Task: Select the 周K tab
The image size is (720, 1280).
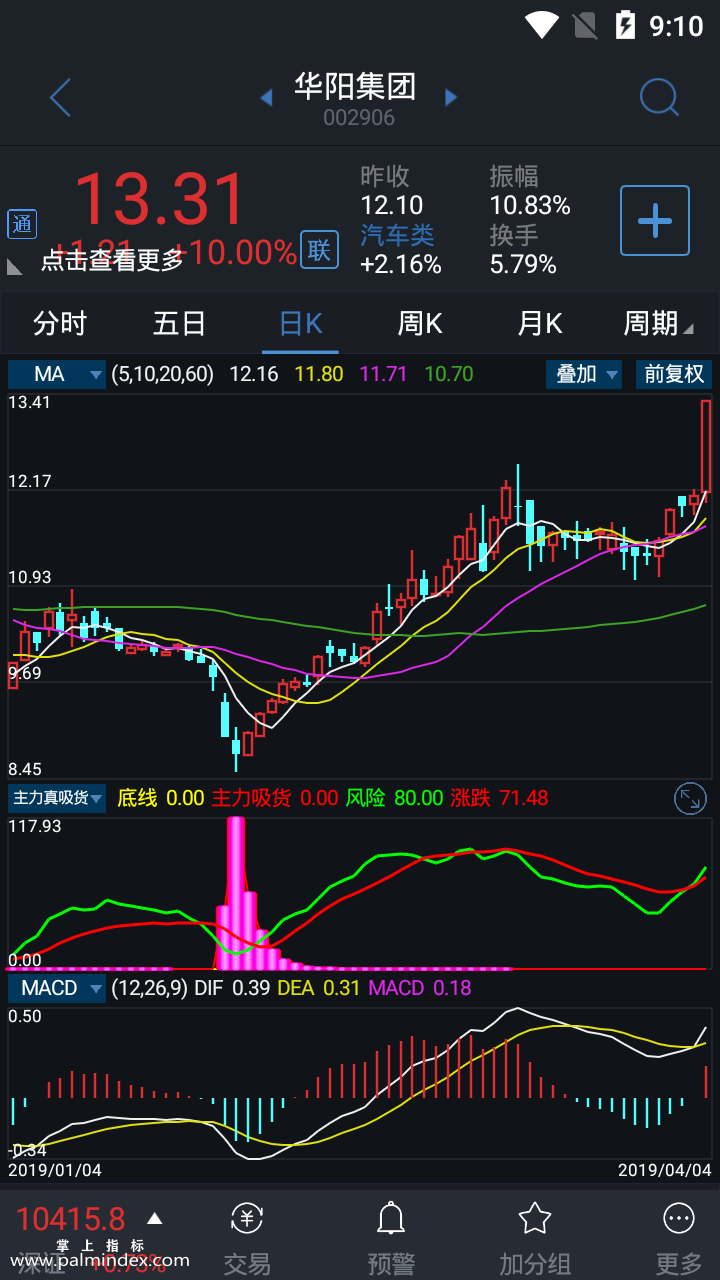Action: tap(420, 324)
